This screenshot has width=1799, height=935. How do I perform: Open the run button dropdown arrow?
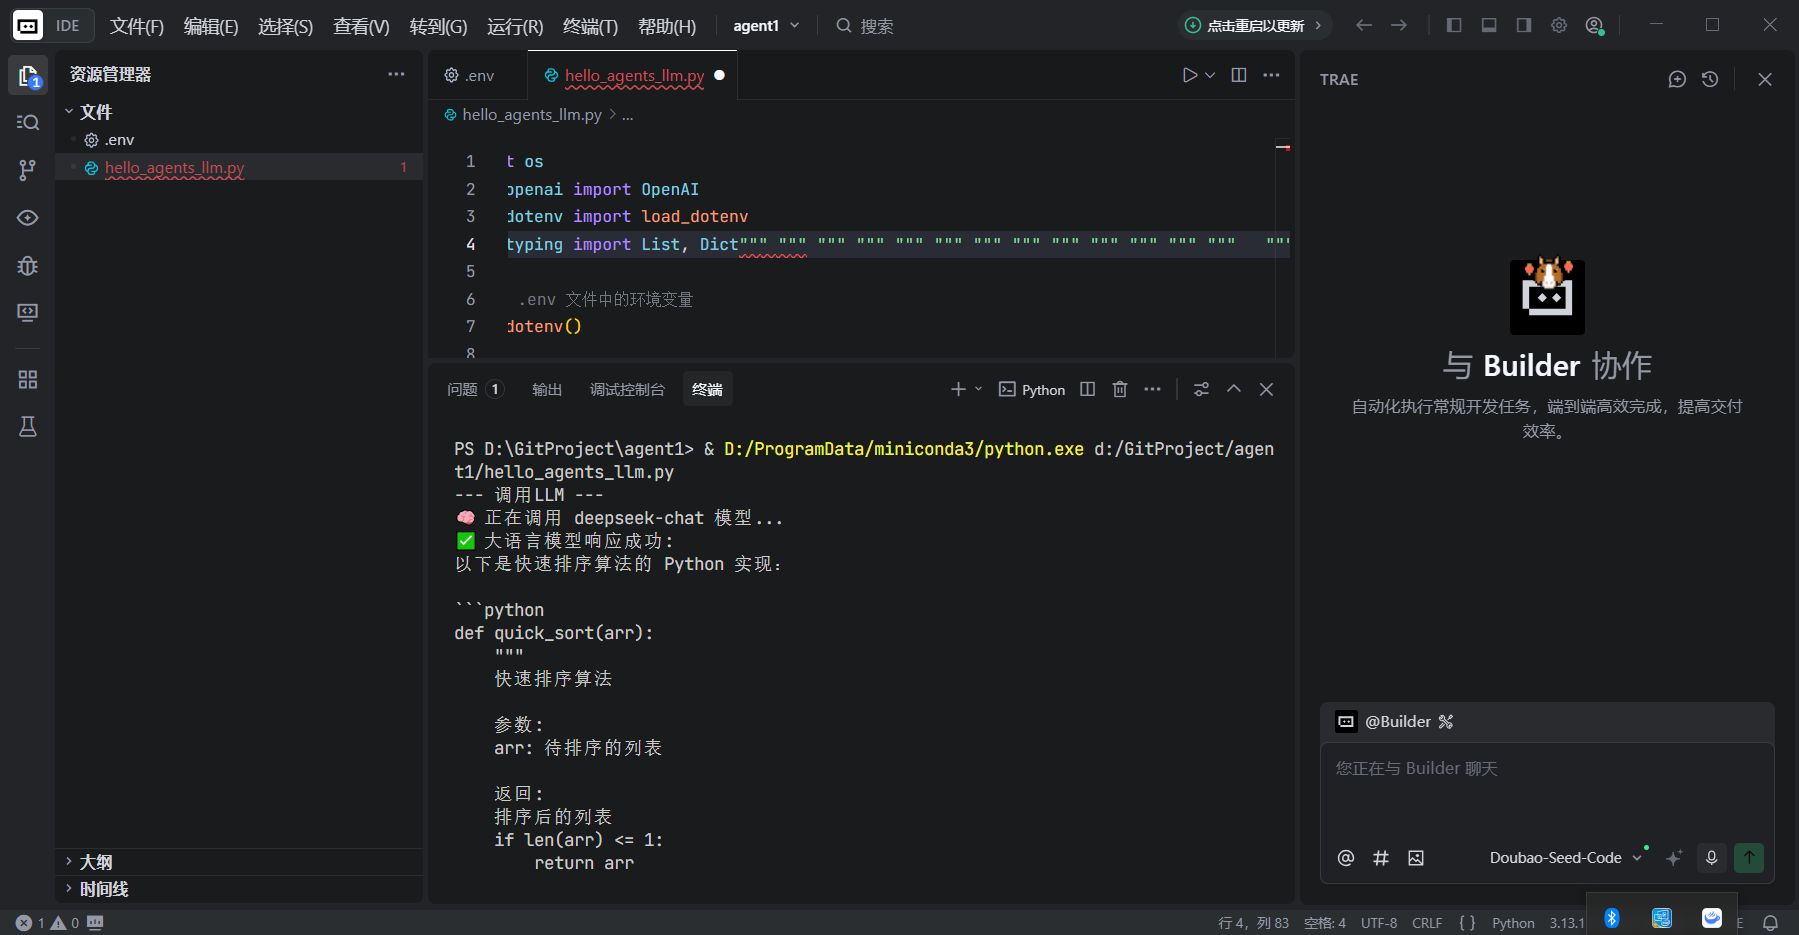(x=1210, y=75)
